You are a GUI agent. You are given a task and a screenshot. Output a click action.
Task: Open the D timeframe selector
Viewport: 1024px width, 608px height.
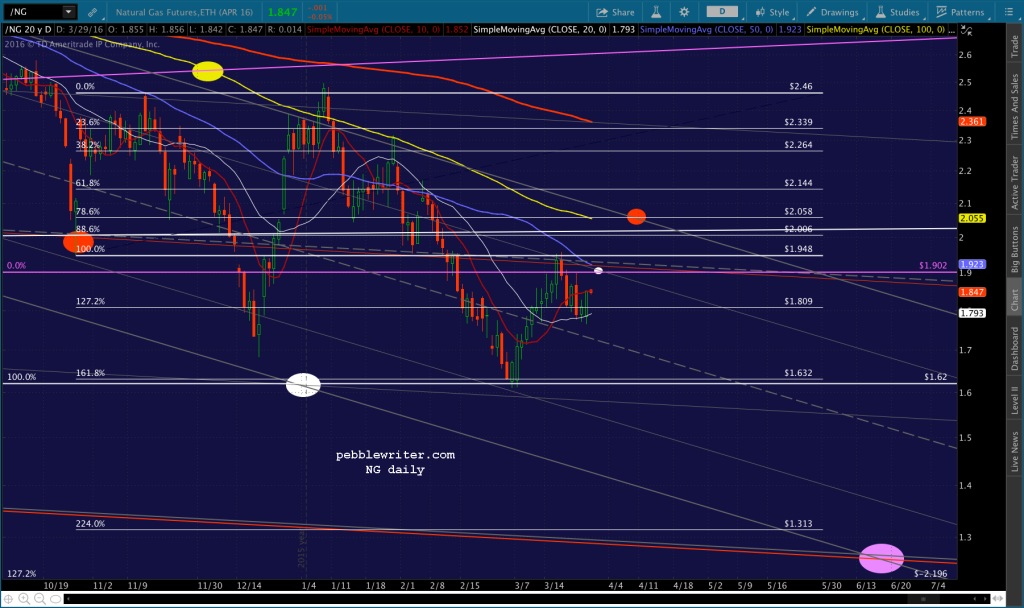pyautogui.click(x=723, y=12)
